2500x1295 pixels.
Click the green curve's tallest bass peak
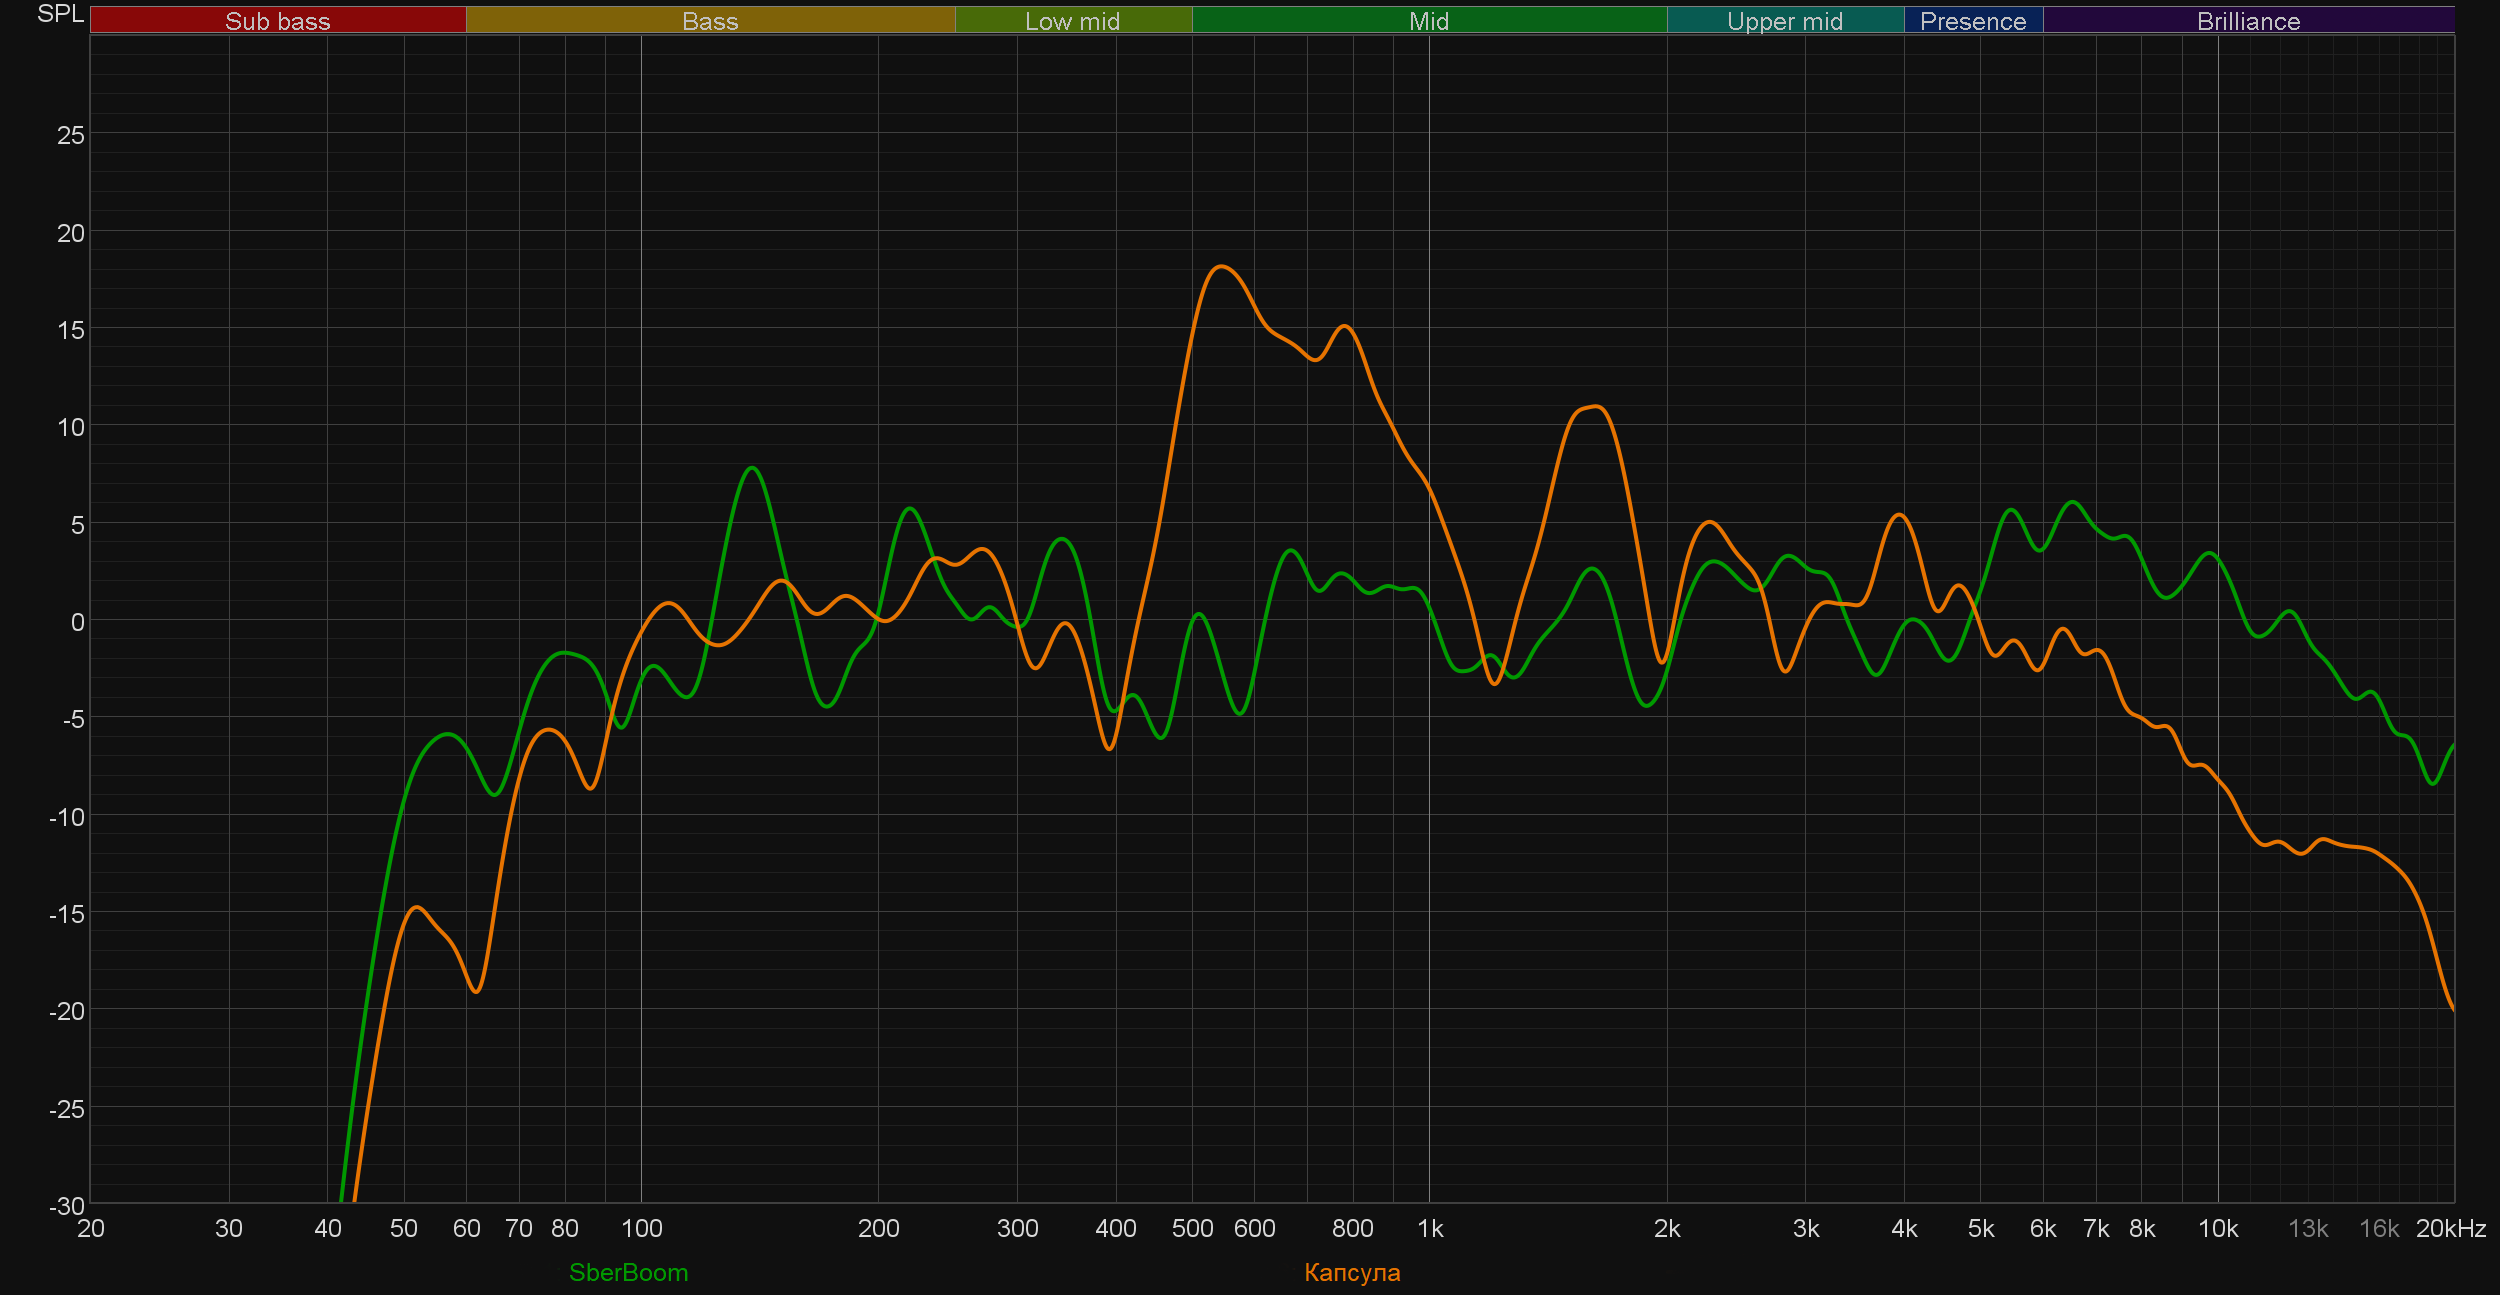[752, 468]
